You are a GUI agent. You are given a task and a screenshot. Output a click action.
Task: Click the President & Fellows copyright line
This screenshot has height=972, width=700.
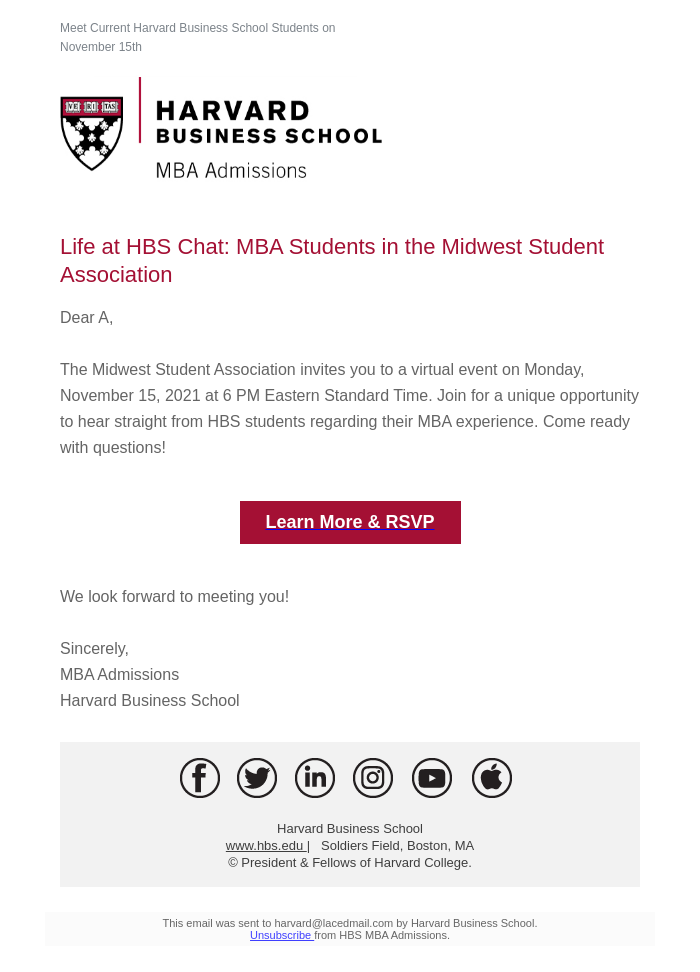(x=350, y=863)
